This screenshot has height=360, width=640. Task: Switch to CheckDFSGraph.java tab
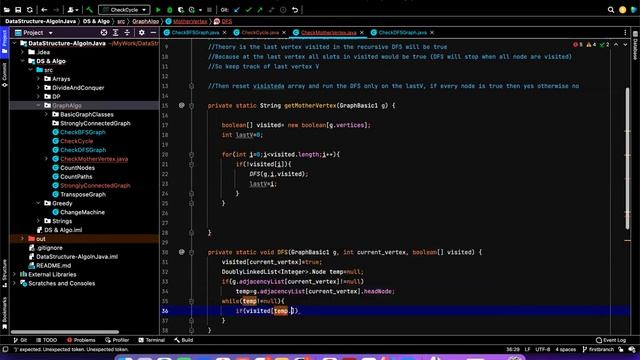tap(402, 33)
